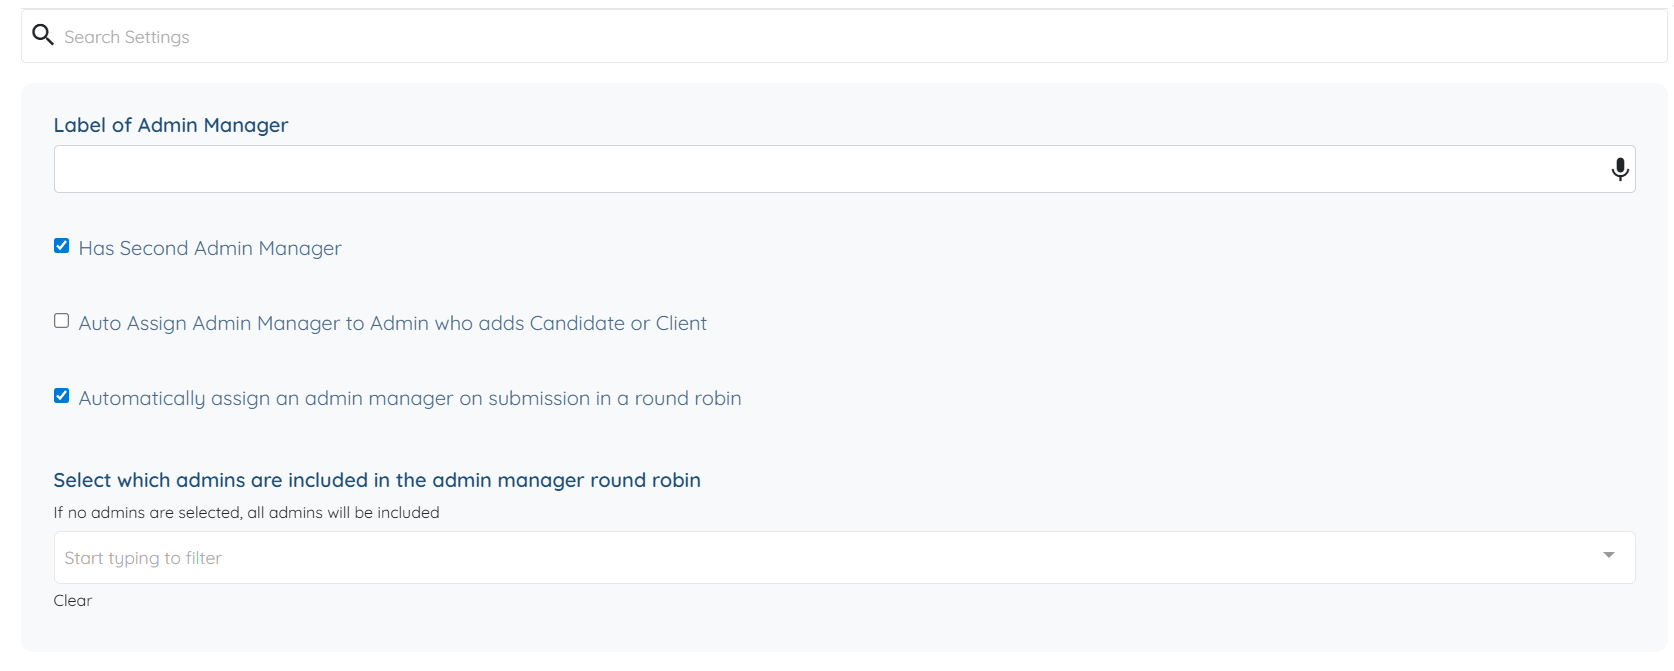Click the magnifying glass search icon
The height and width of the screenshot is (671, 1674).
pyautogui.click(x=42, y=36)
